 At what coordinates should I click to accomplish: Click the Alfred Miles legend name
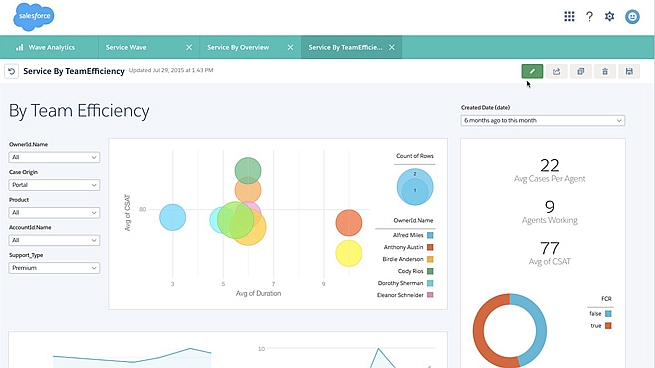tap(408, 235)
